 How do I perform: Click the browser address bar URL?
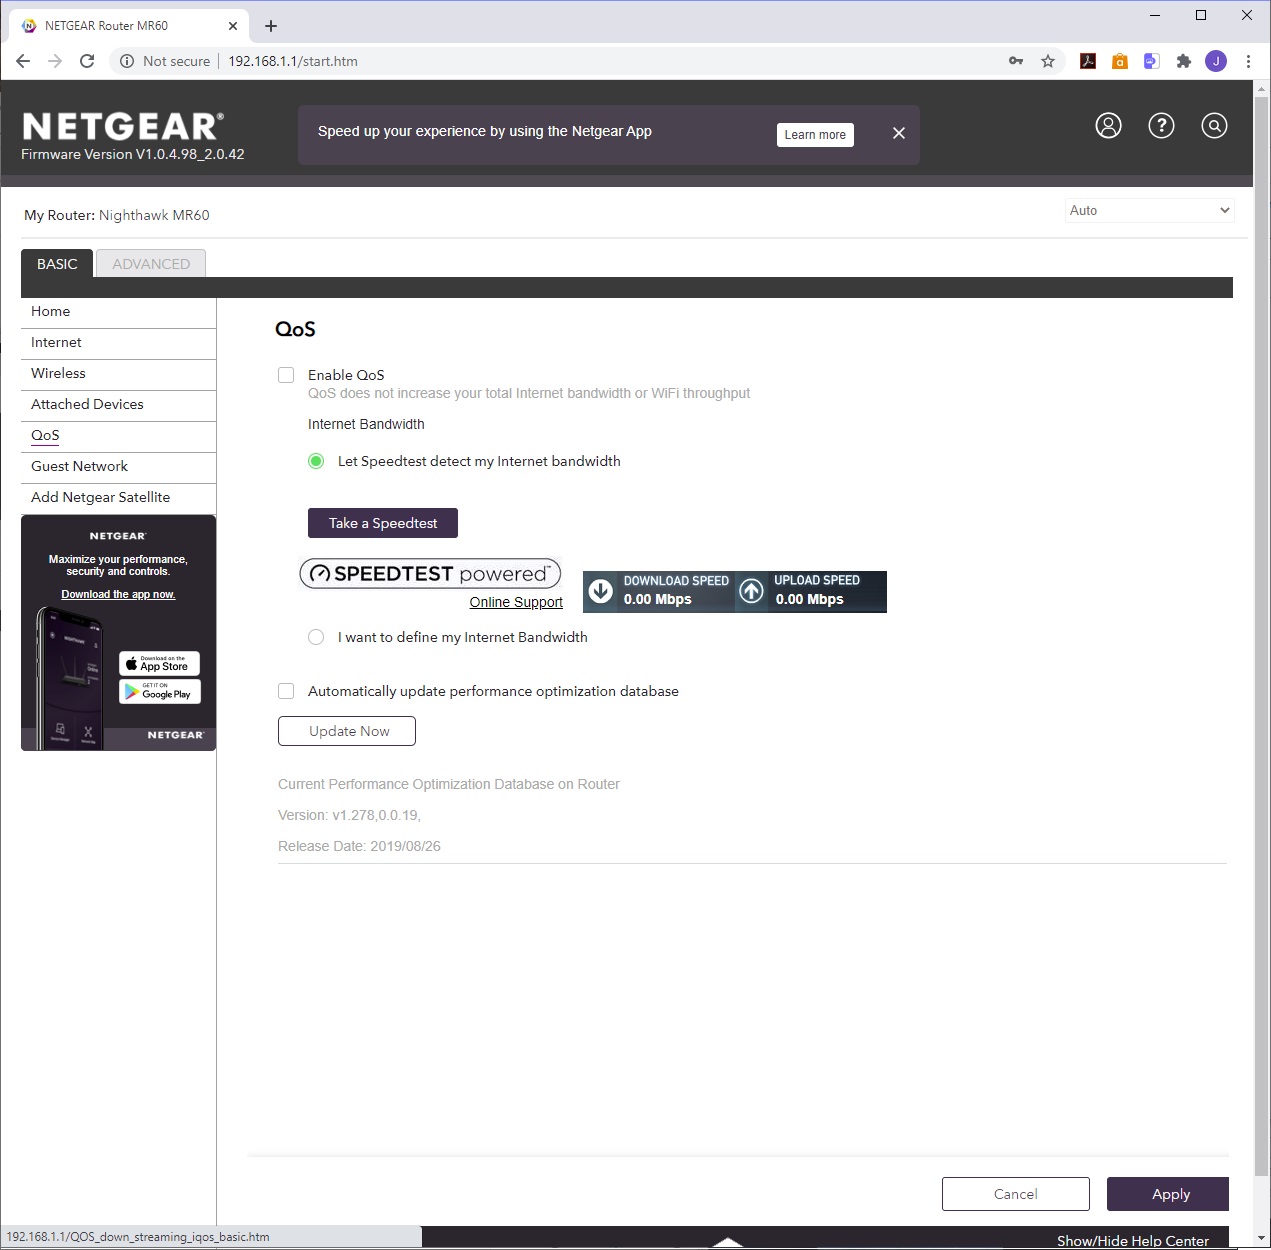[x=293, y=61]
